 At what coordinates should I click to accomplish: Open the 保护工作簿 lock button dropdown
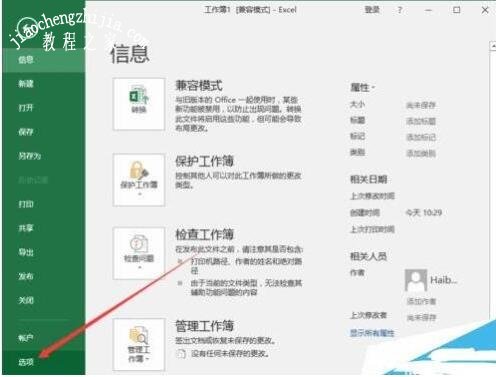click(x=139, y=180)
